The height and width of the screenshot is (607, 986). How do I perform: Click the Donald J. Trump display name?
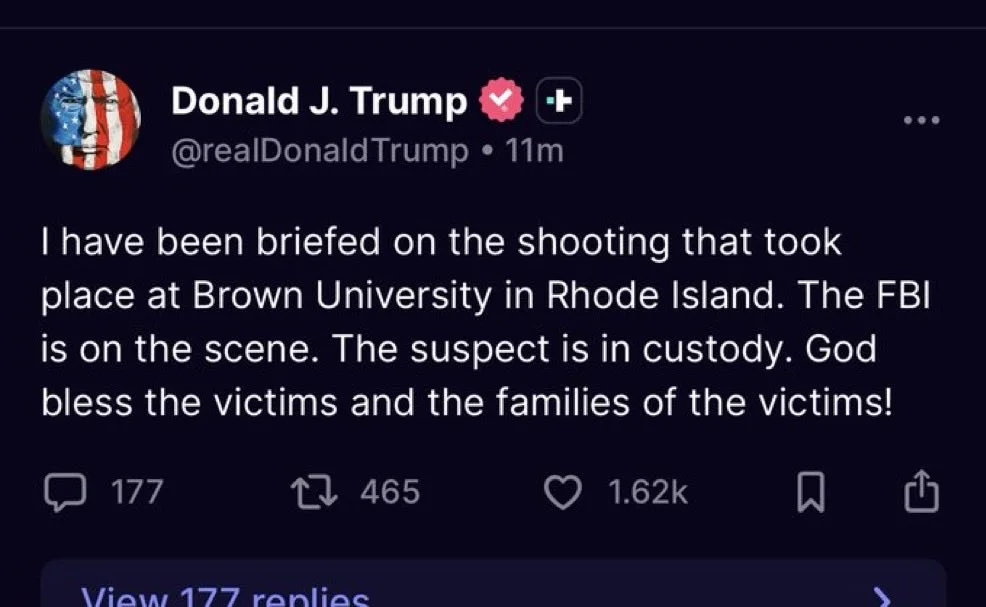[319, 100]
